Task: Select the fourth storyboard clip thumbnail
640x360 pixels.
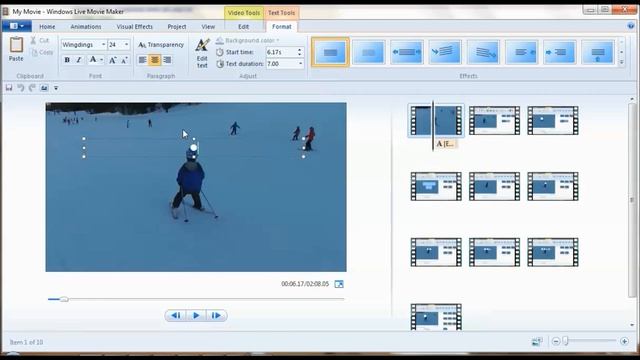Action: point(436,186)
